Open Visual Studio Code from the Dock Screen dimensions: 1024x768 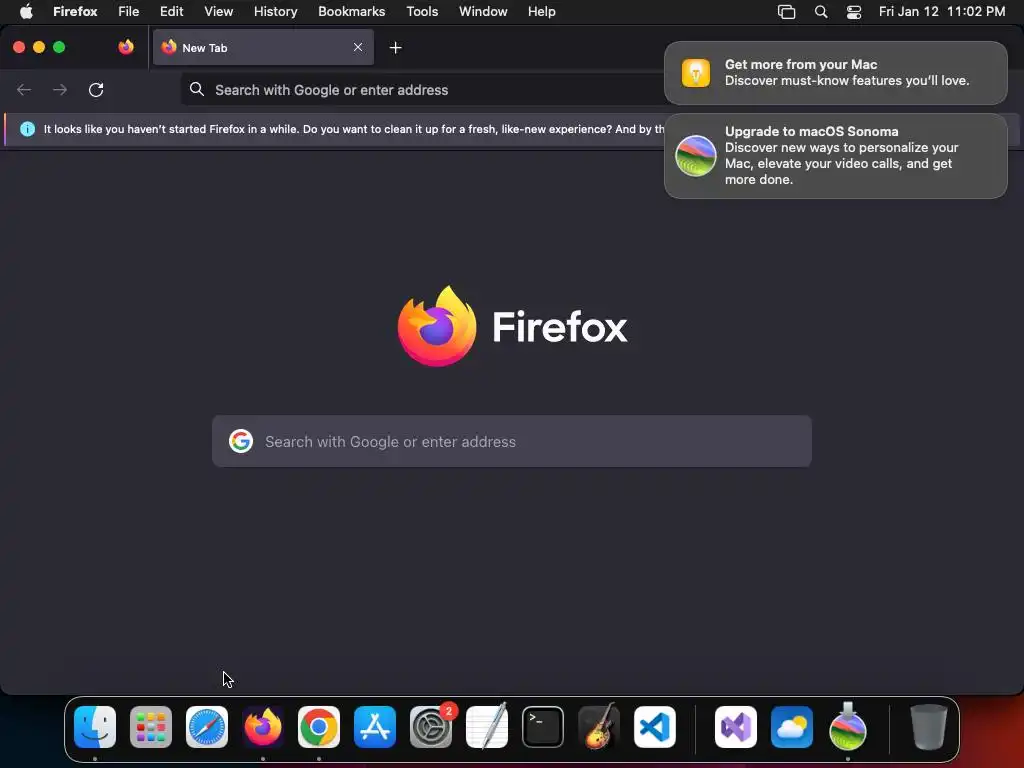coord(655,727)
